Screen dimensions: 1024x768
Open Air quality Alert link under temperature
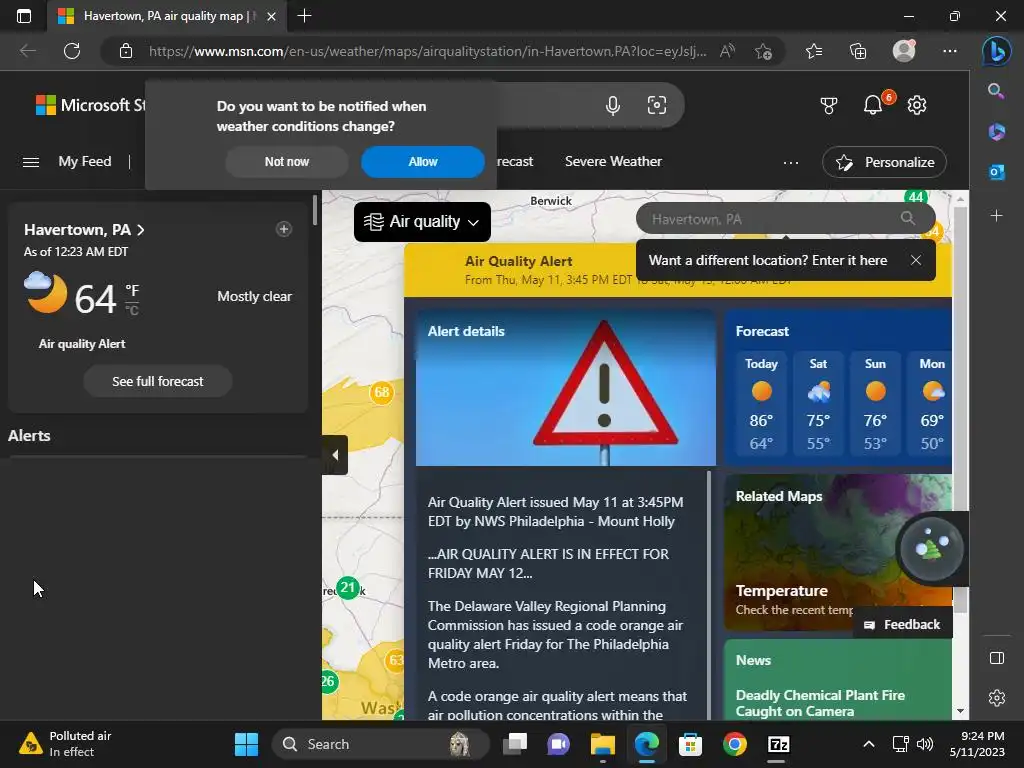click(82, 344)
